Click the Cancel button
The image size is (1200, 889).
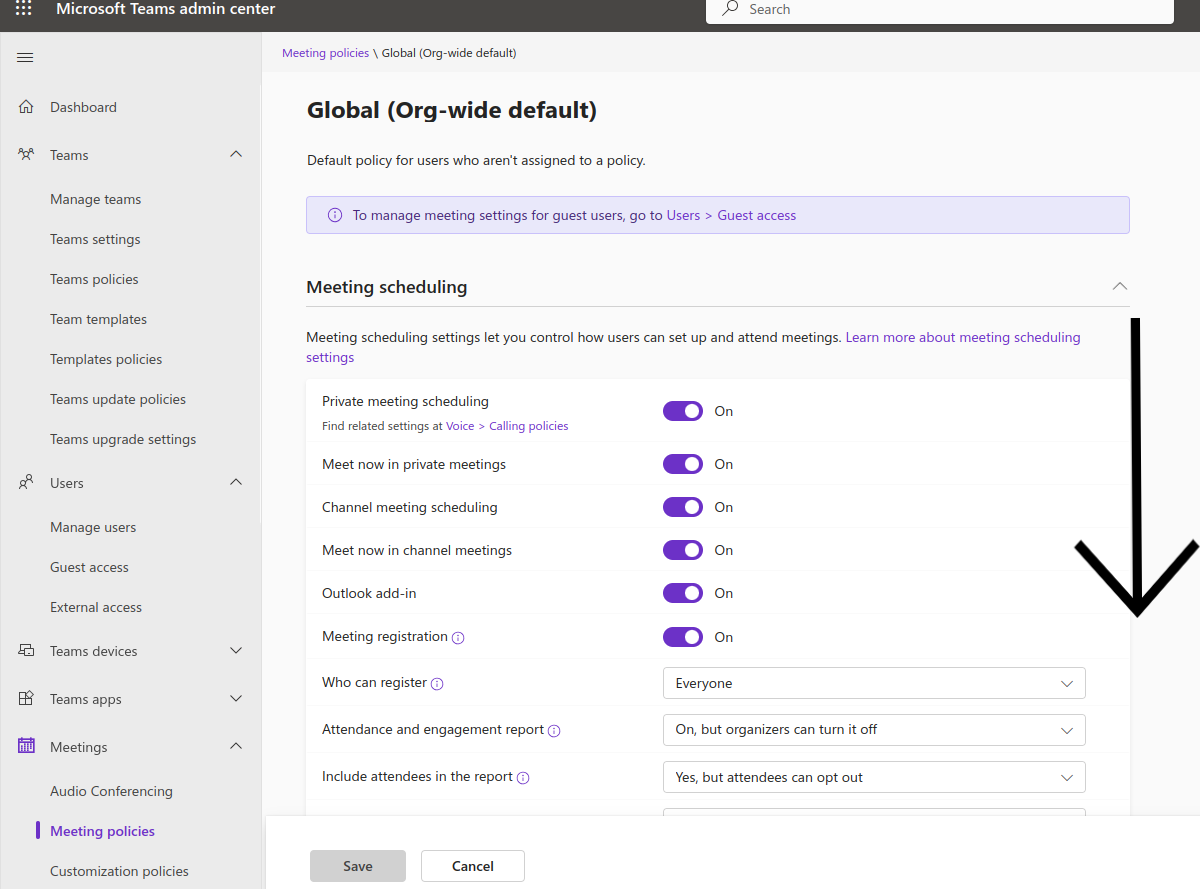(x=473, y=866)
